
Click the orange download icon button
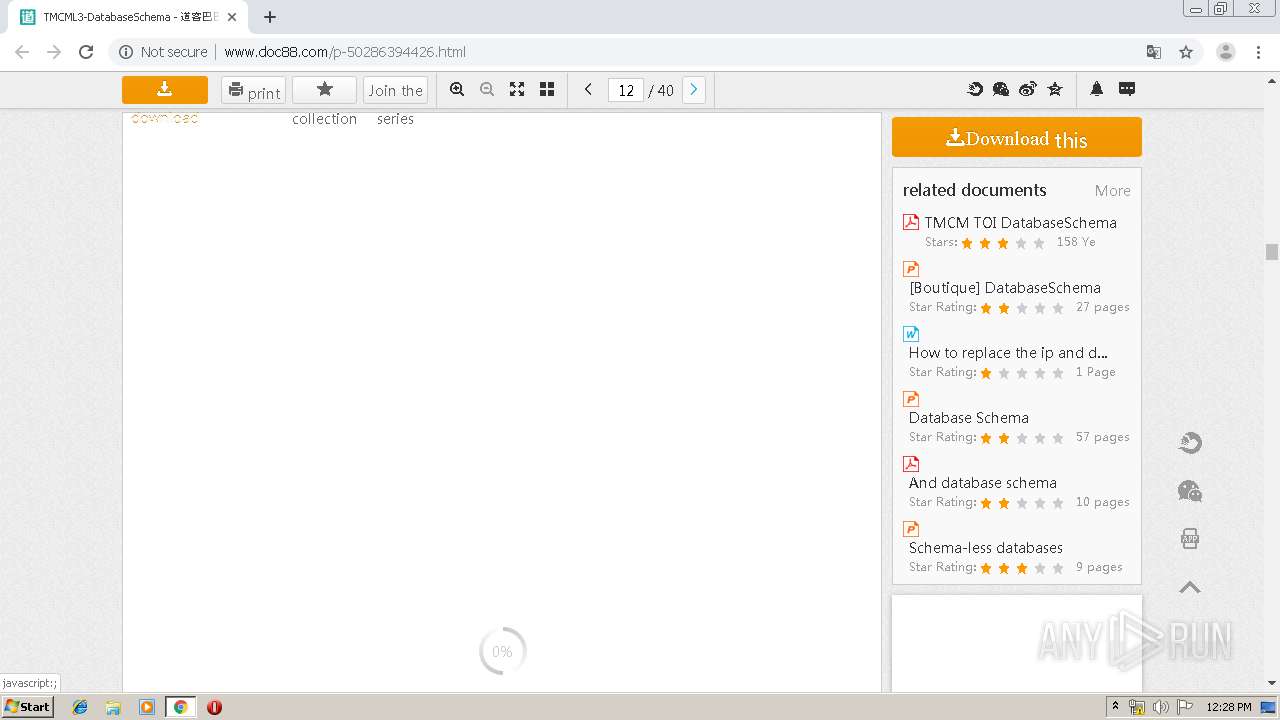(x=165, y=90)
